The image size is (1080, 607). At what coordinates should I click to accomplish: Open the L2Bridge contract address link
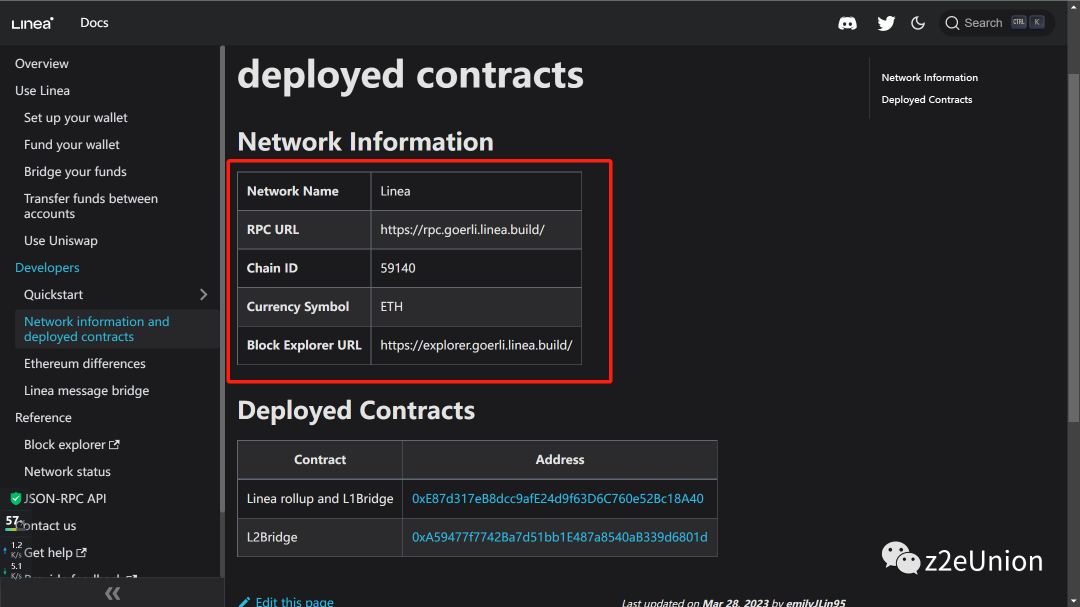pyautogui.click(x=559, y=537)
